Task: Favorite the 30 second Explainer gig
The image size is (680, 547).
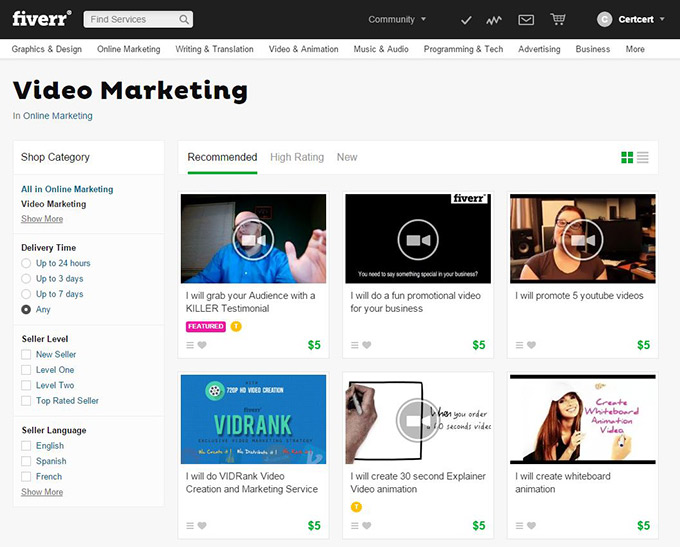Action: 367,526
